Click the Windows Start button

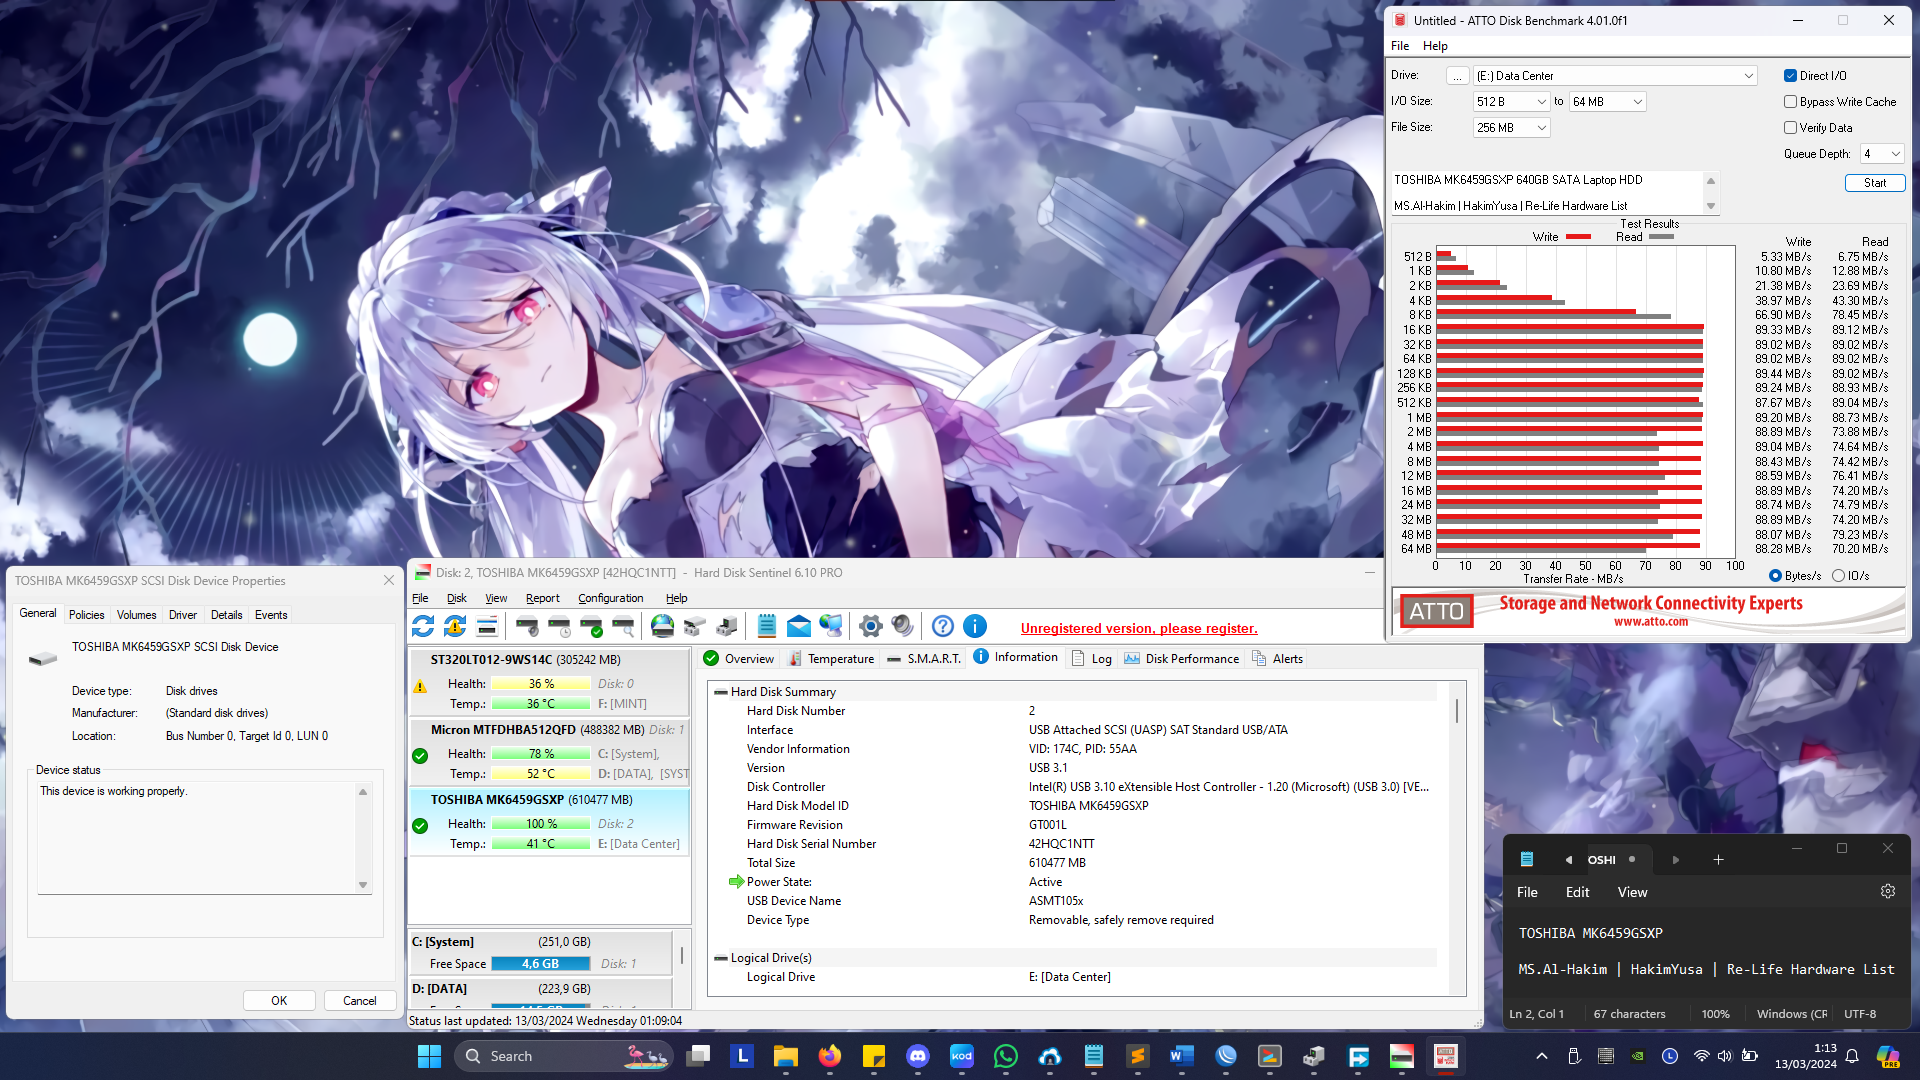pos(429,1056)
